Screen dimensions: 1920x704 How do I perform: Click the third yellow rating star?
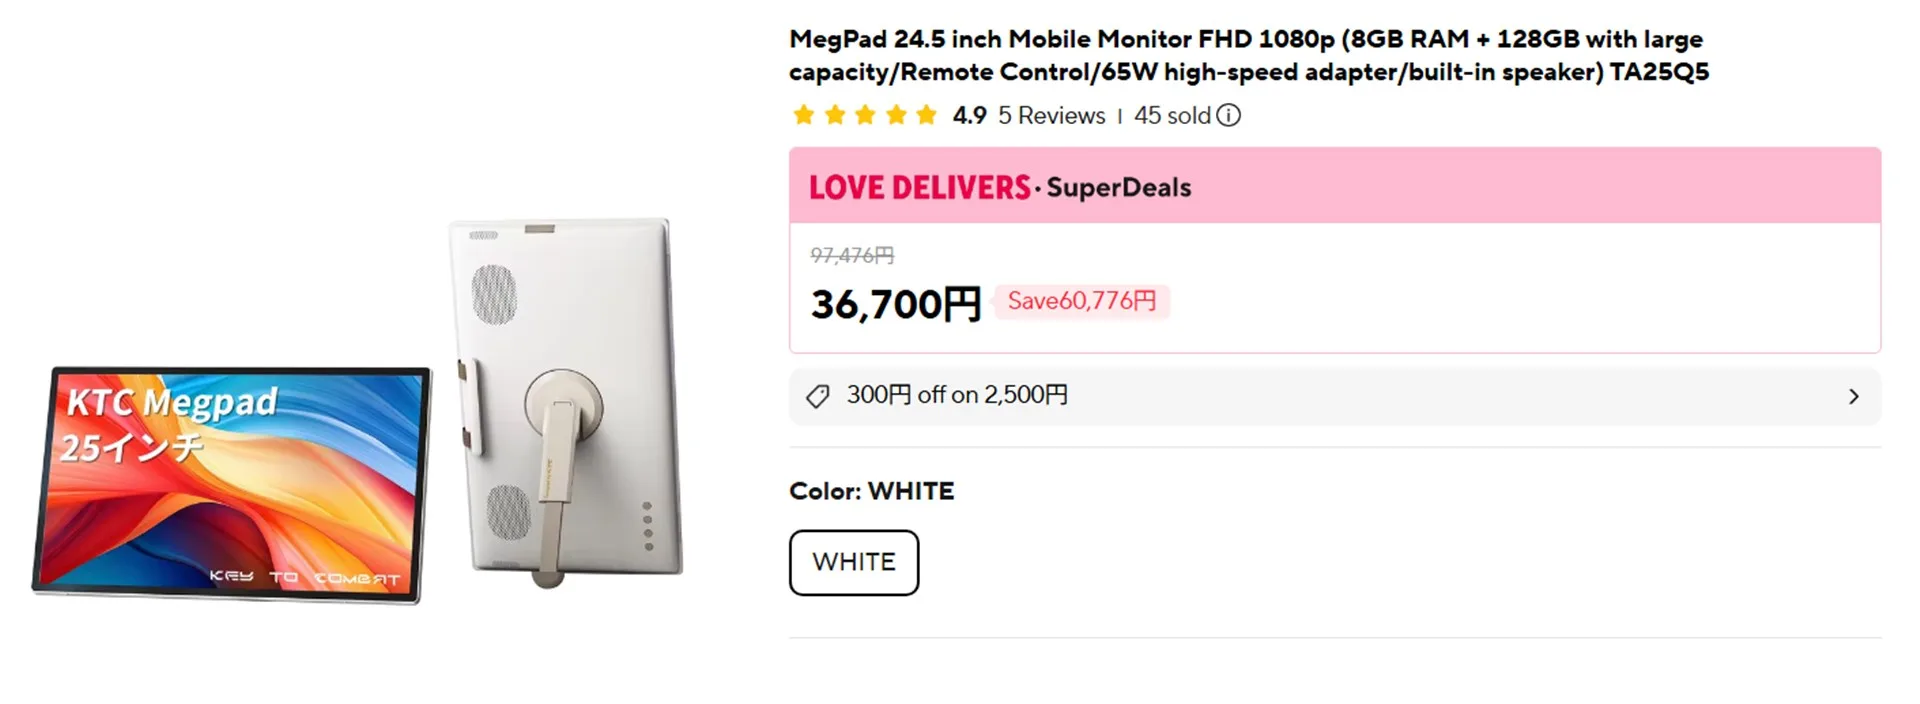pyautogui.click(x=865, y=116)
